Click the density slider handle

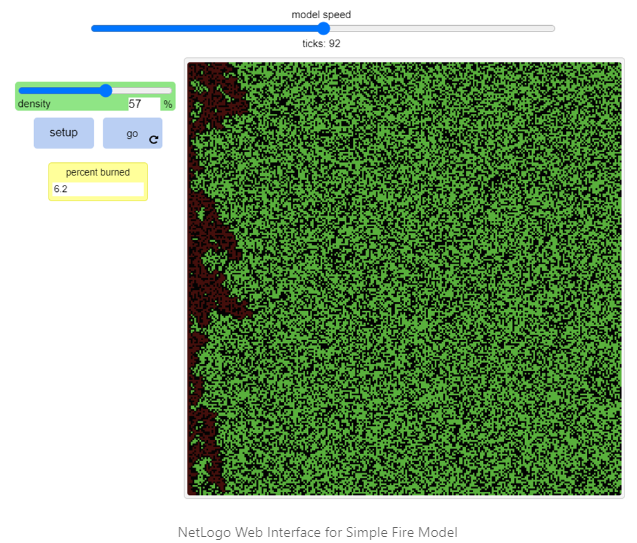pos(106,90)
